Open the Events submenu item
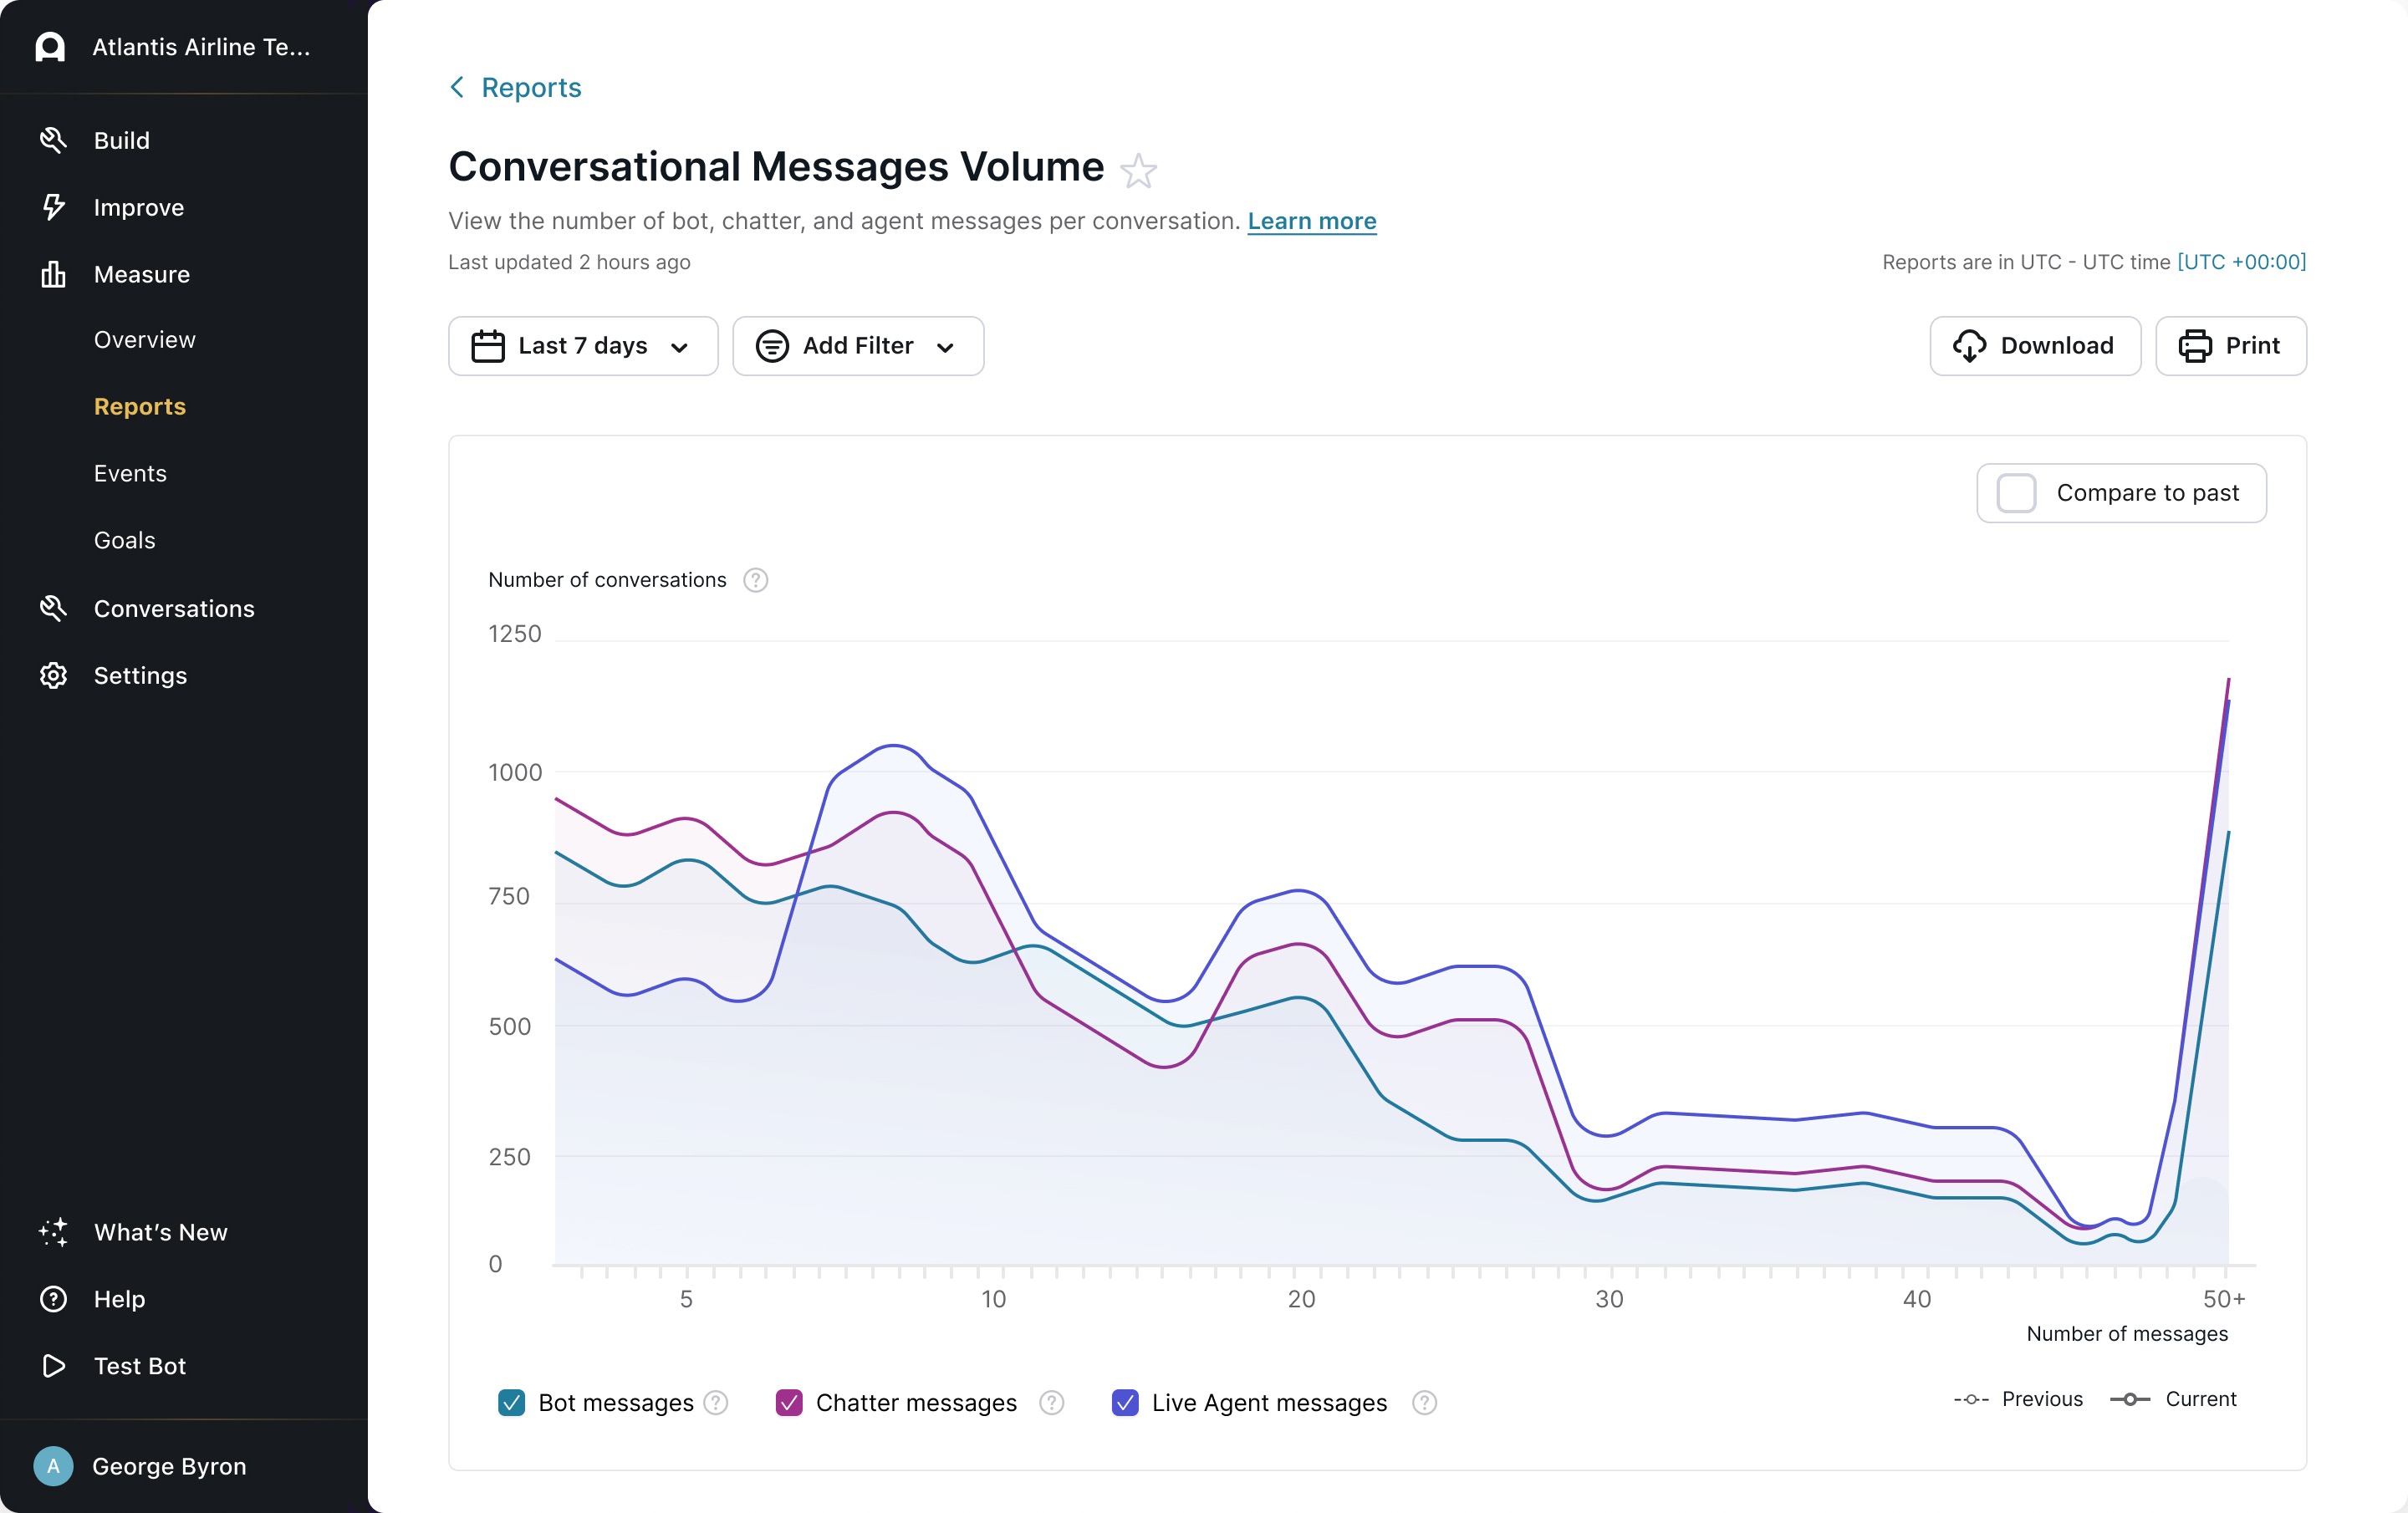This screenshot has width=2408, height=1513. (x=130, y=473)
